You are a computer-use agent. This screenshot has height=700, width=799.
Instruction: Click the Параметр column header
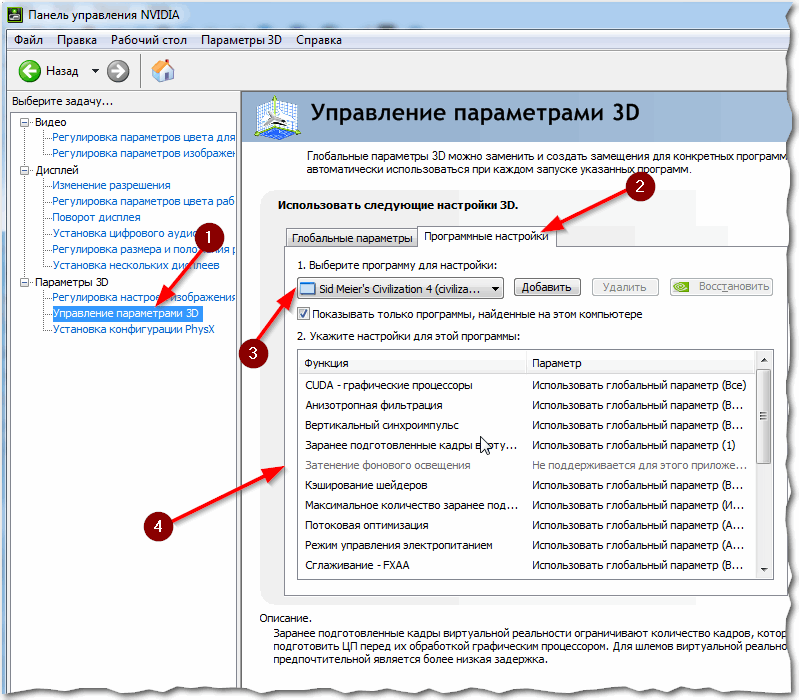[x=641, y=363]
